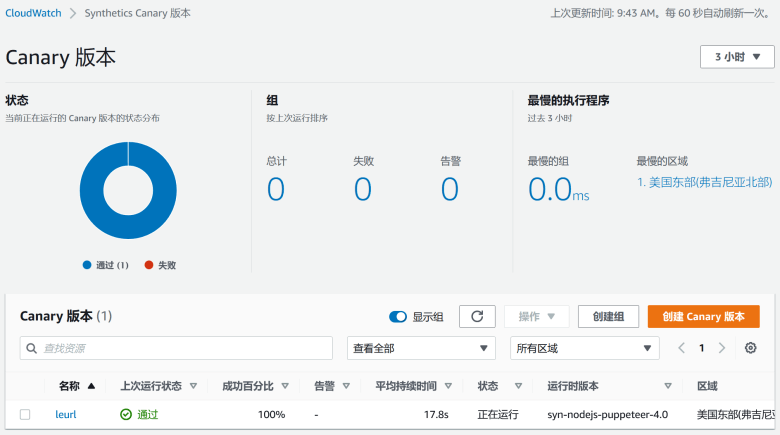Go to previous page arrow

[x=682, y=348]
